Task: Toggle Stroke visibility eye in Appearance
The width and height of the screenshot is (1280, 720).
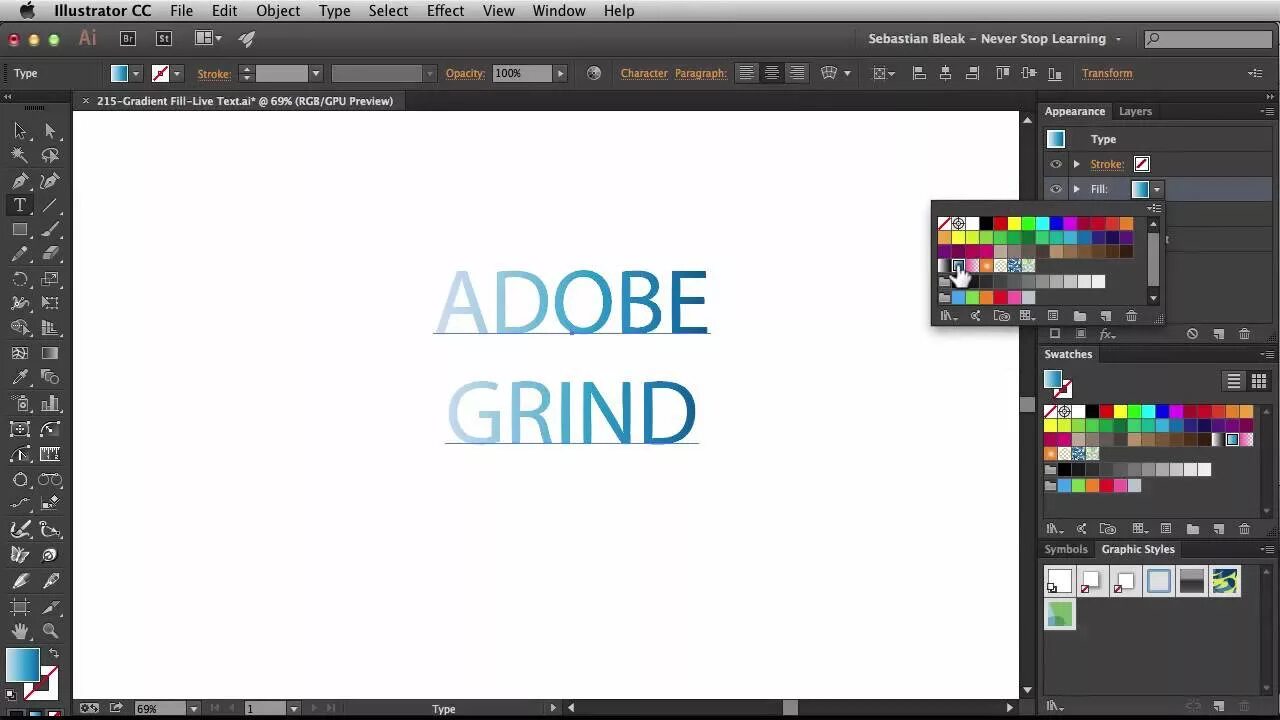Action: tap(1056, 164)
